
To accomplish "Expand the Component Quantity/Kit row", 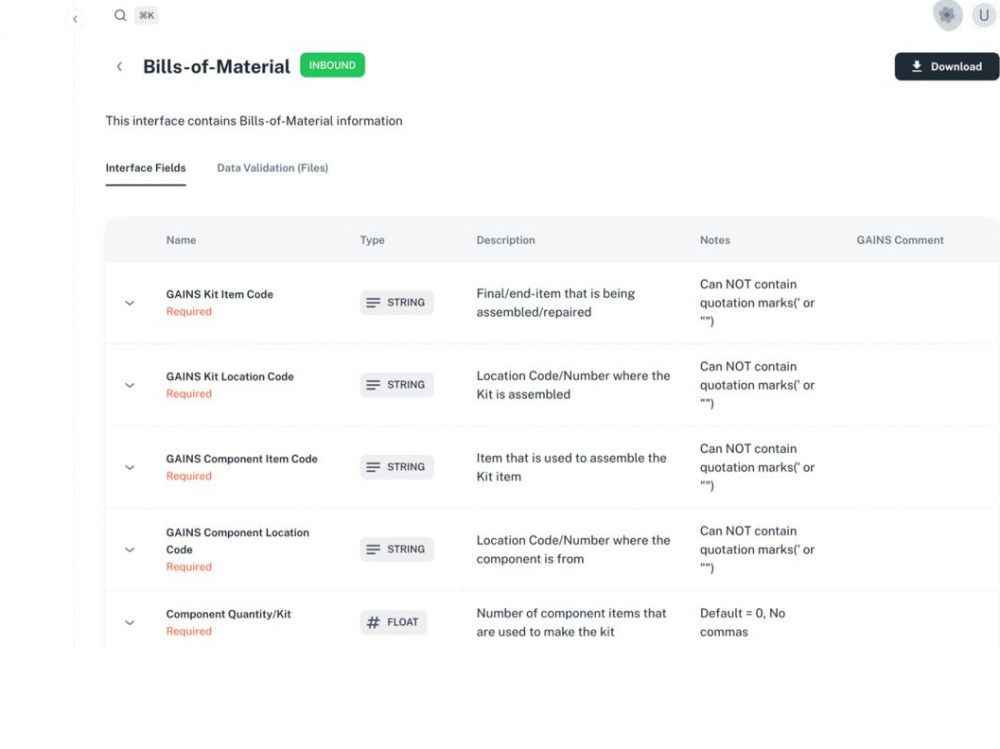I will click(x=129, y=623).
